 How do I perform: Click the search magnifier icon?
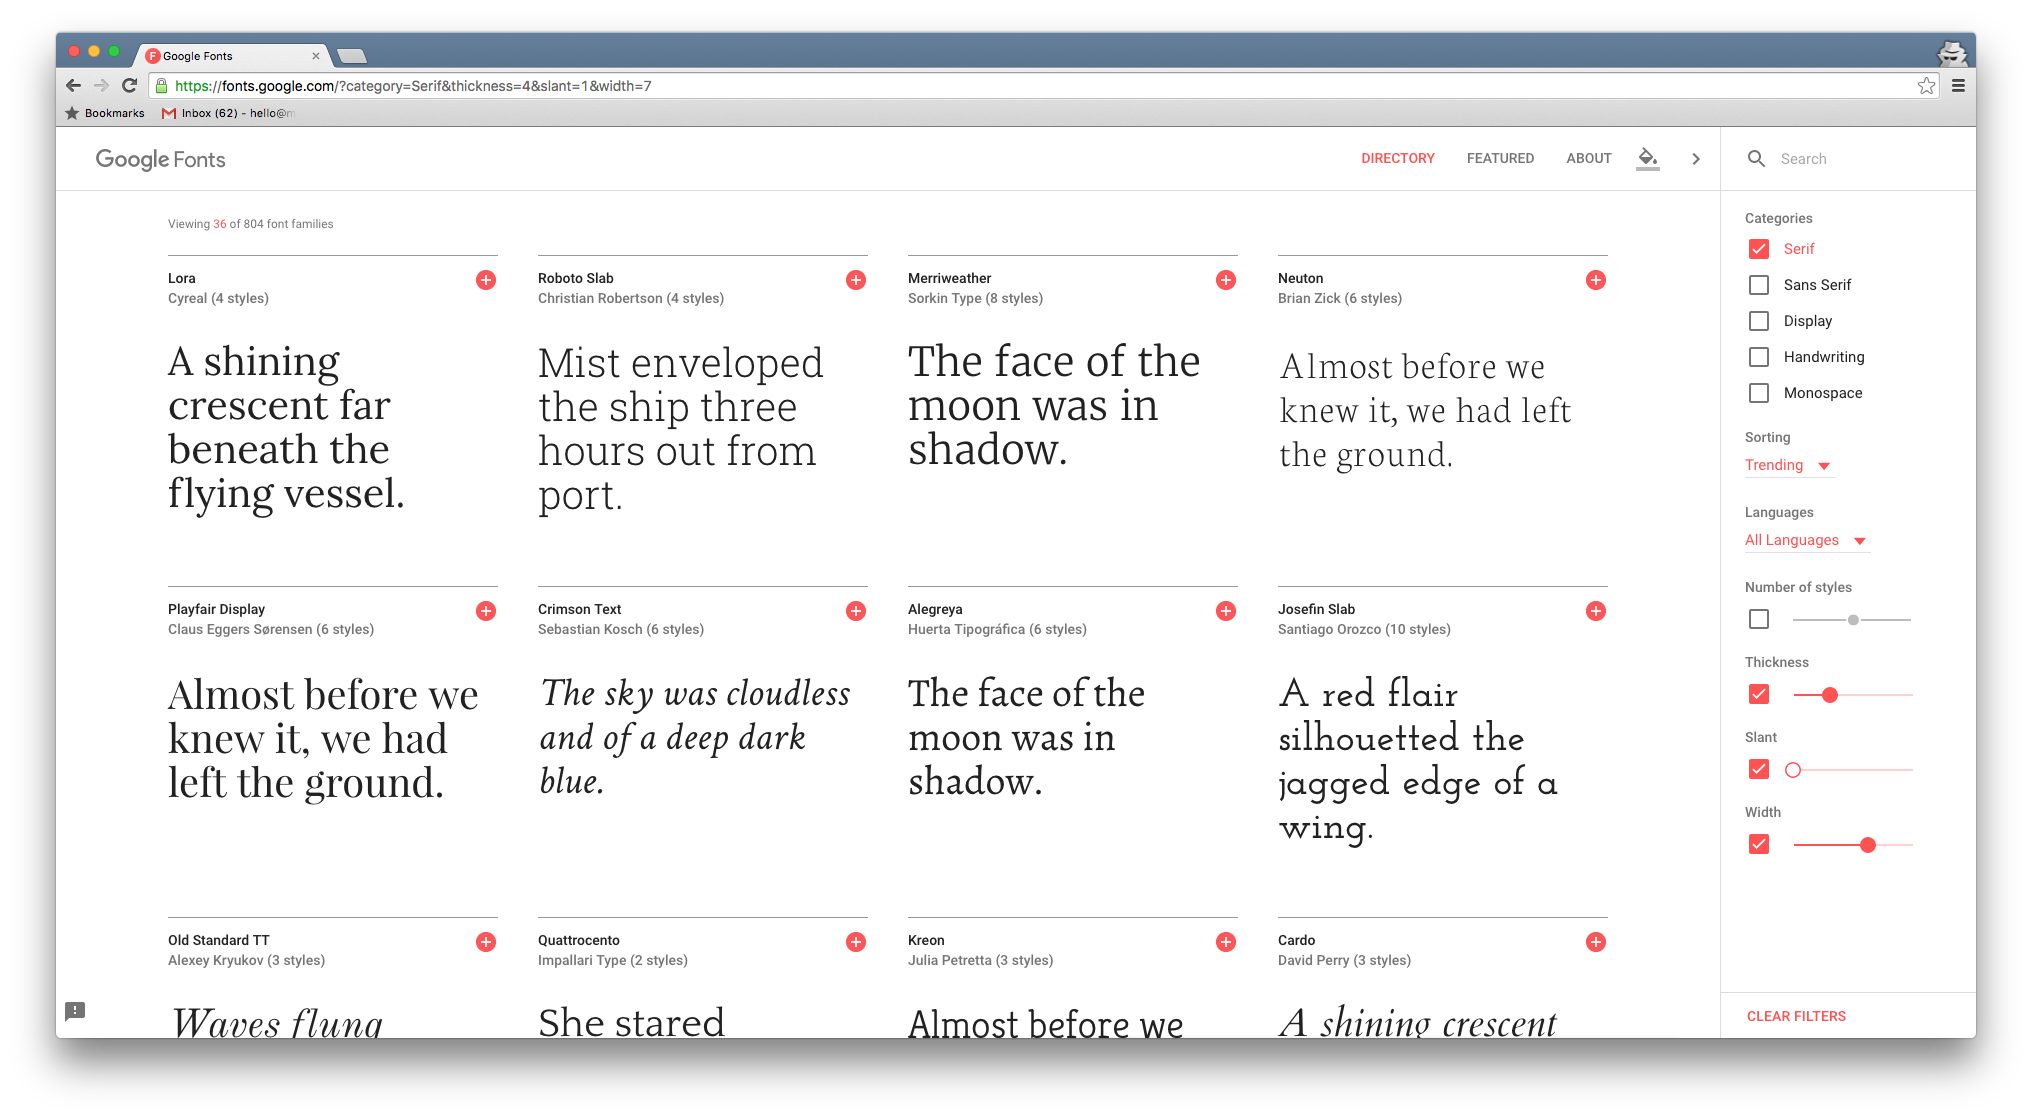(x=1756, y=159)
